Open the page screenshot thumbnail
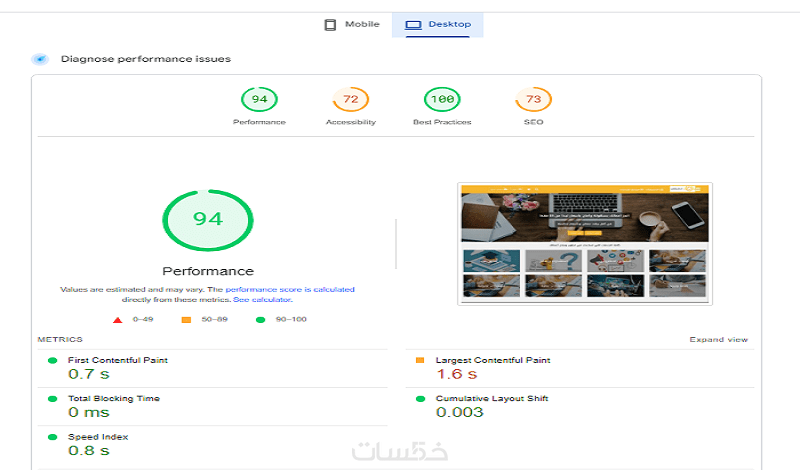 pos(585,243)
